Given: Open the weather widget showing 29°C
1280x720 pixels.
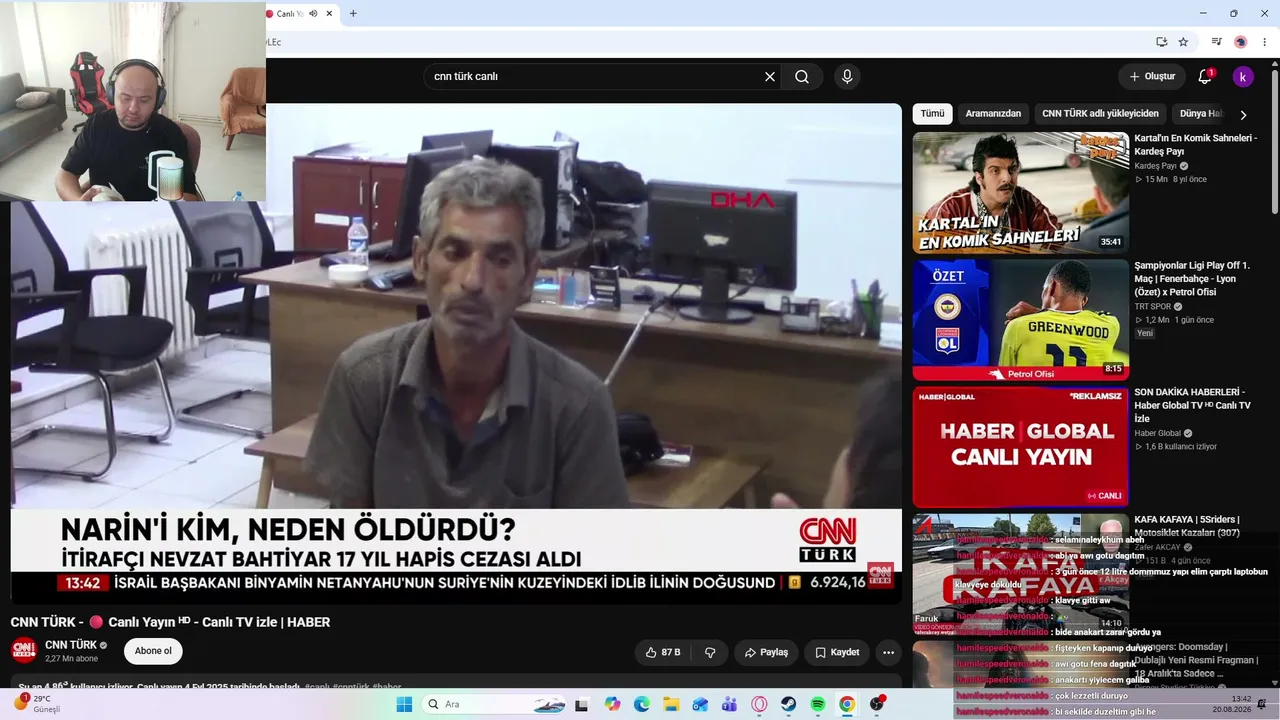Looking at the screenshot, I should point(38,703).
